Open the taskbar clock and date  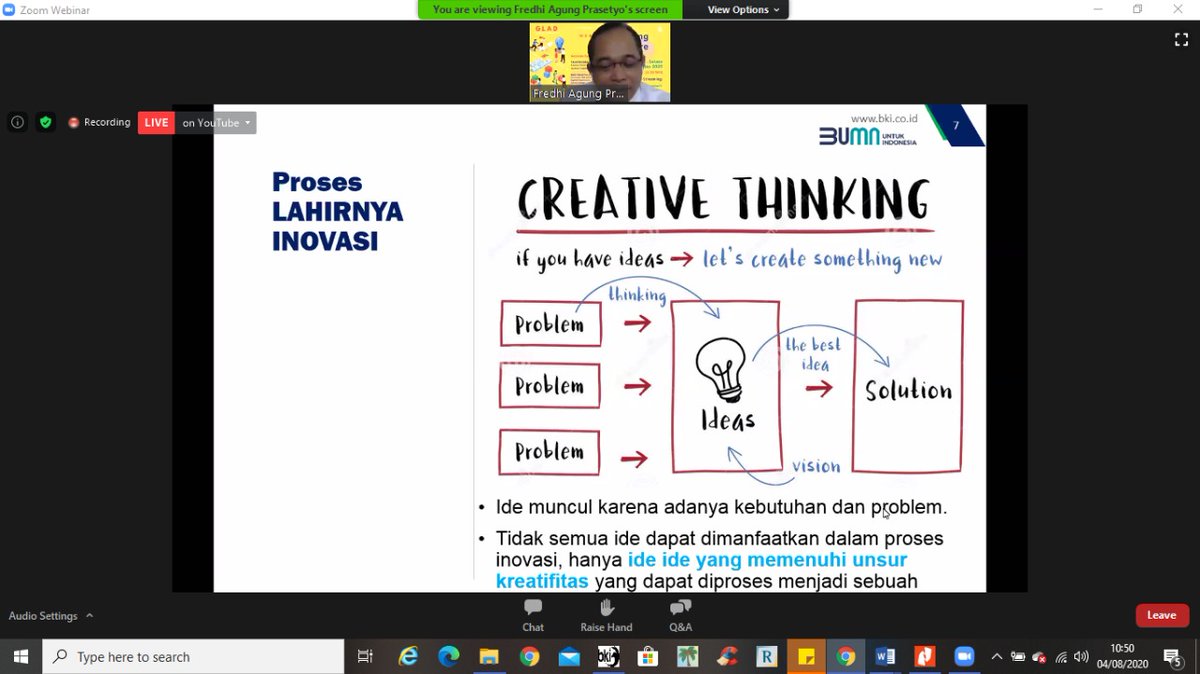click(x=1123, y=656)
